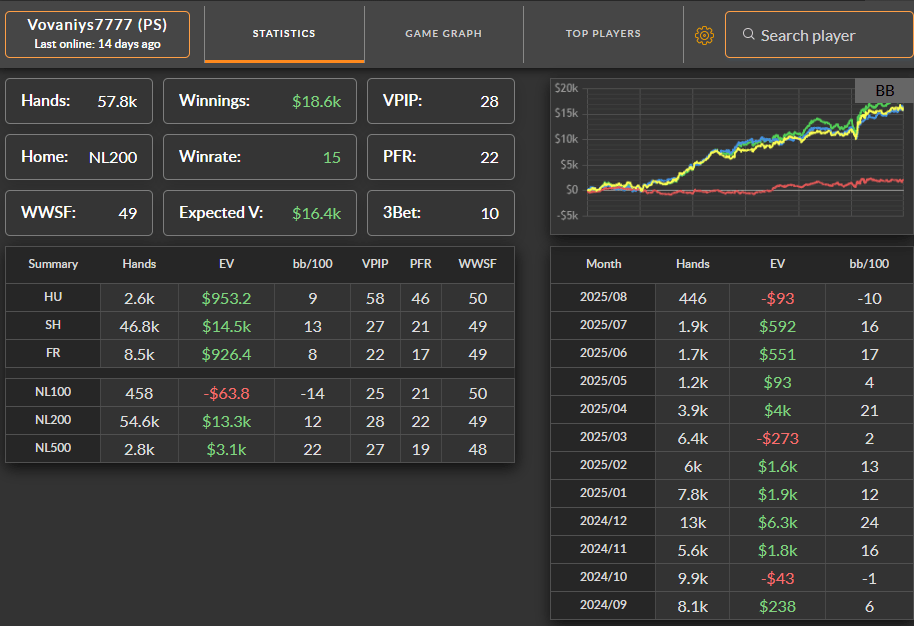Sort by bb/100 column in Summary table
Viewport: 914px width, 626px height.
(312, 264)
